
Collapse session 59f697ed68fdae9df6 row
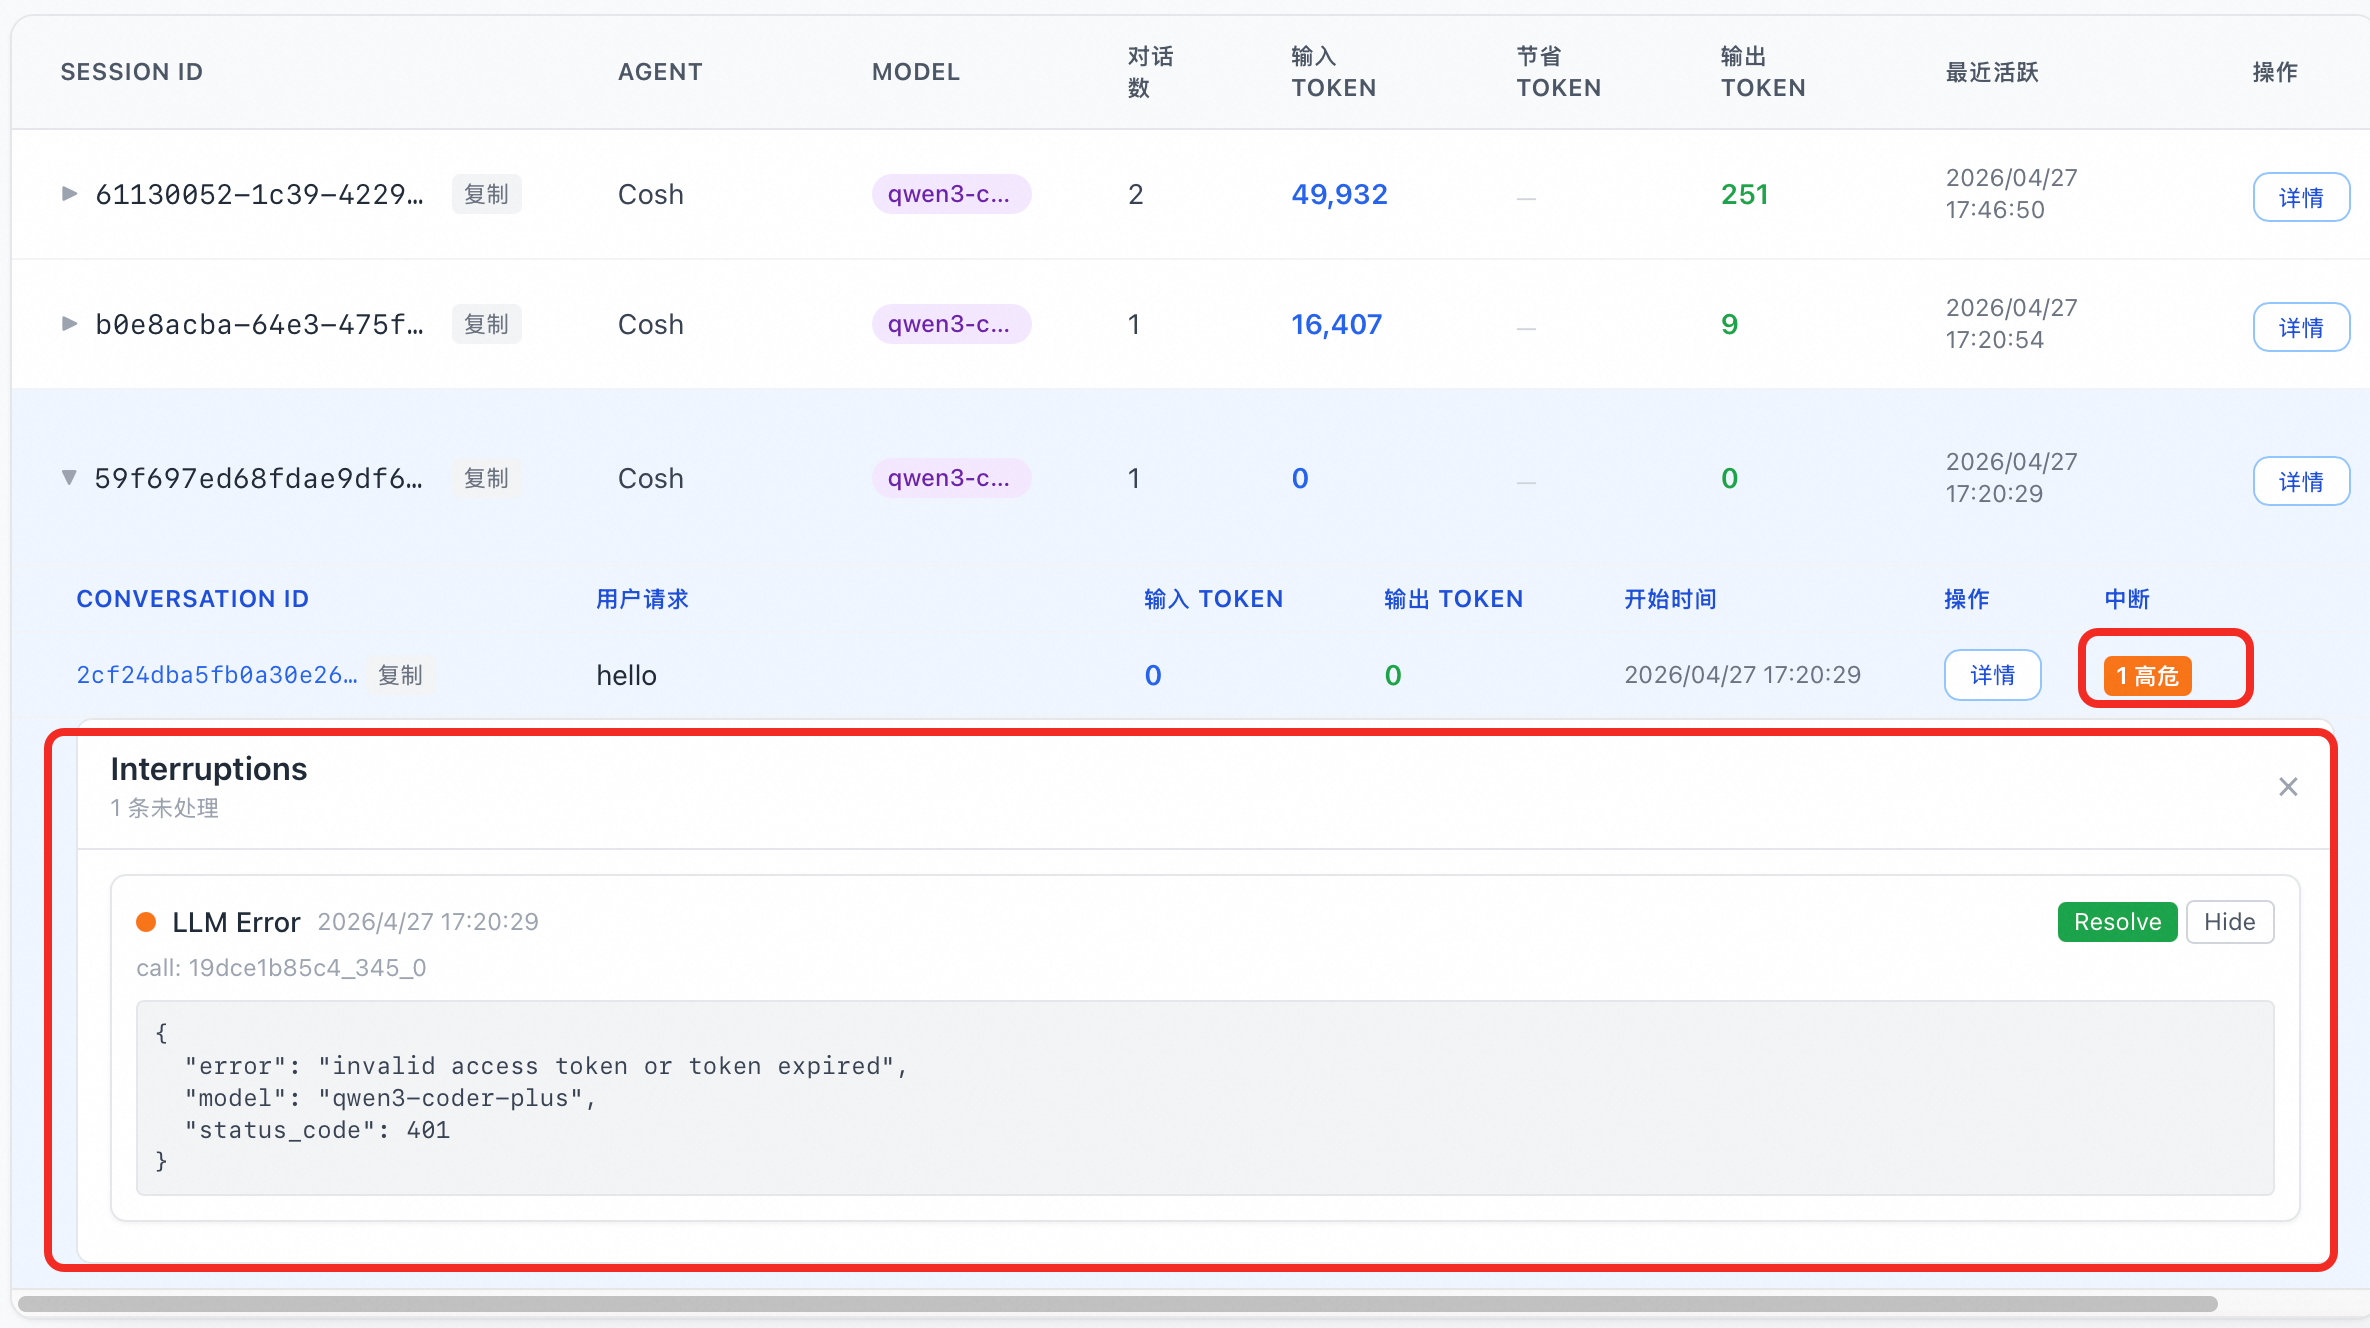click(69, 478)
